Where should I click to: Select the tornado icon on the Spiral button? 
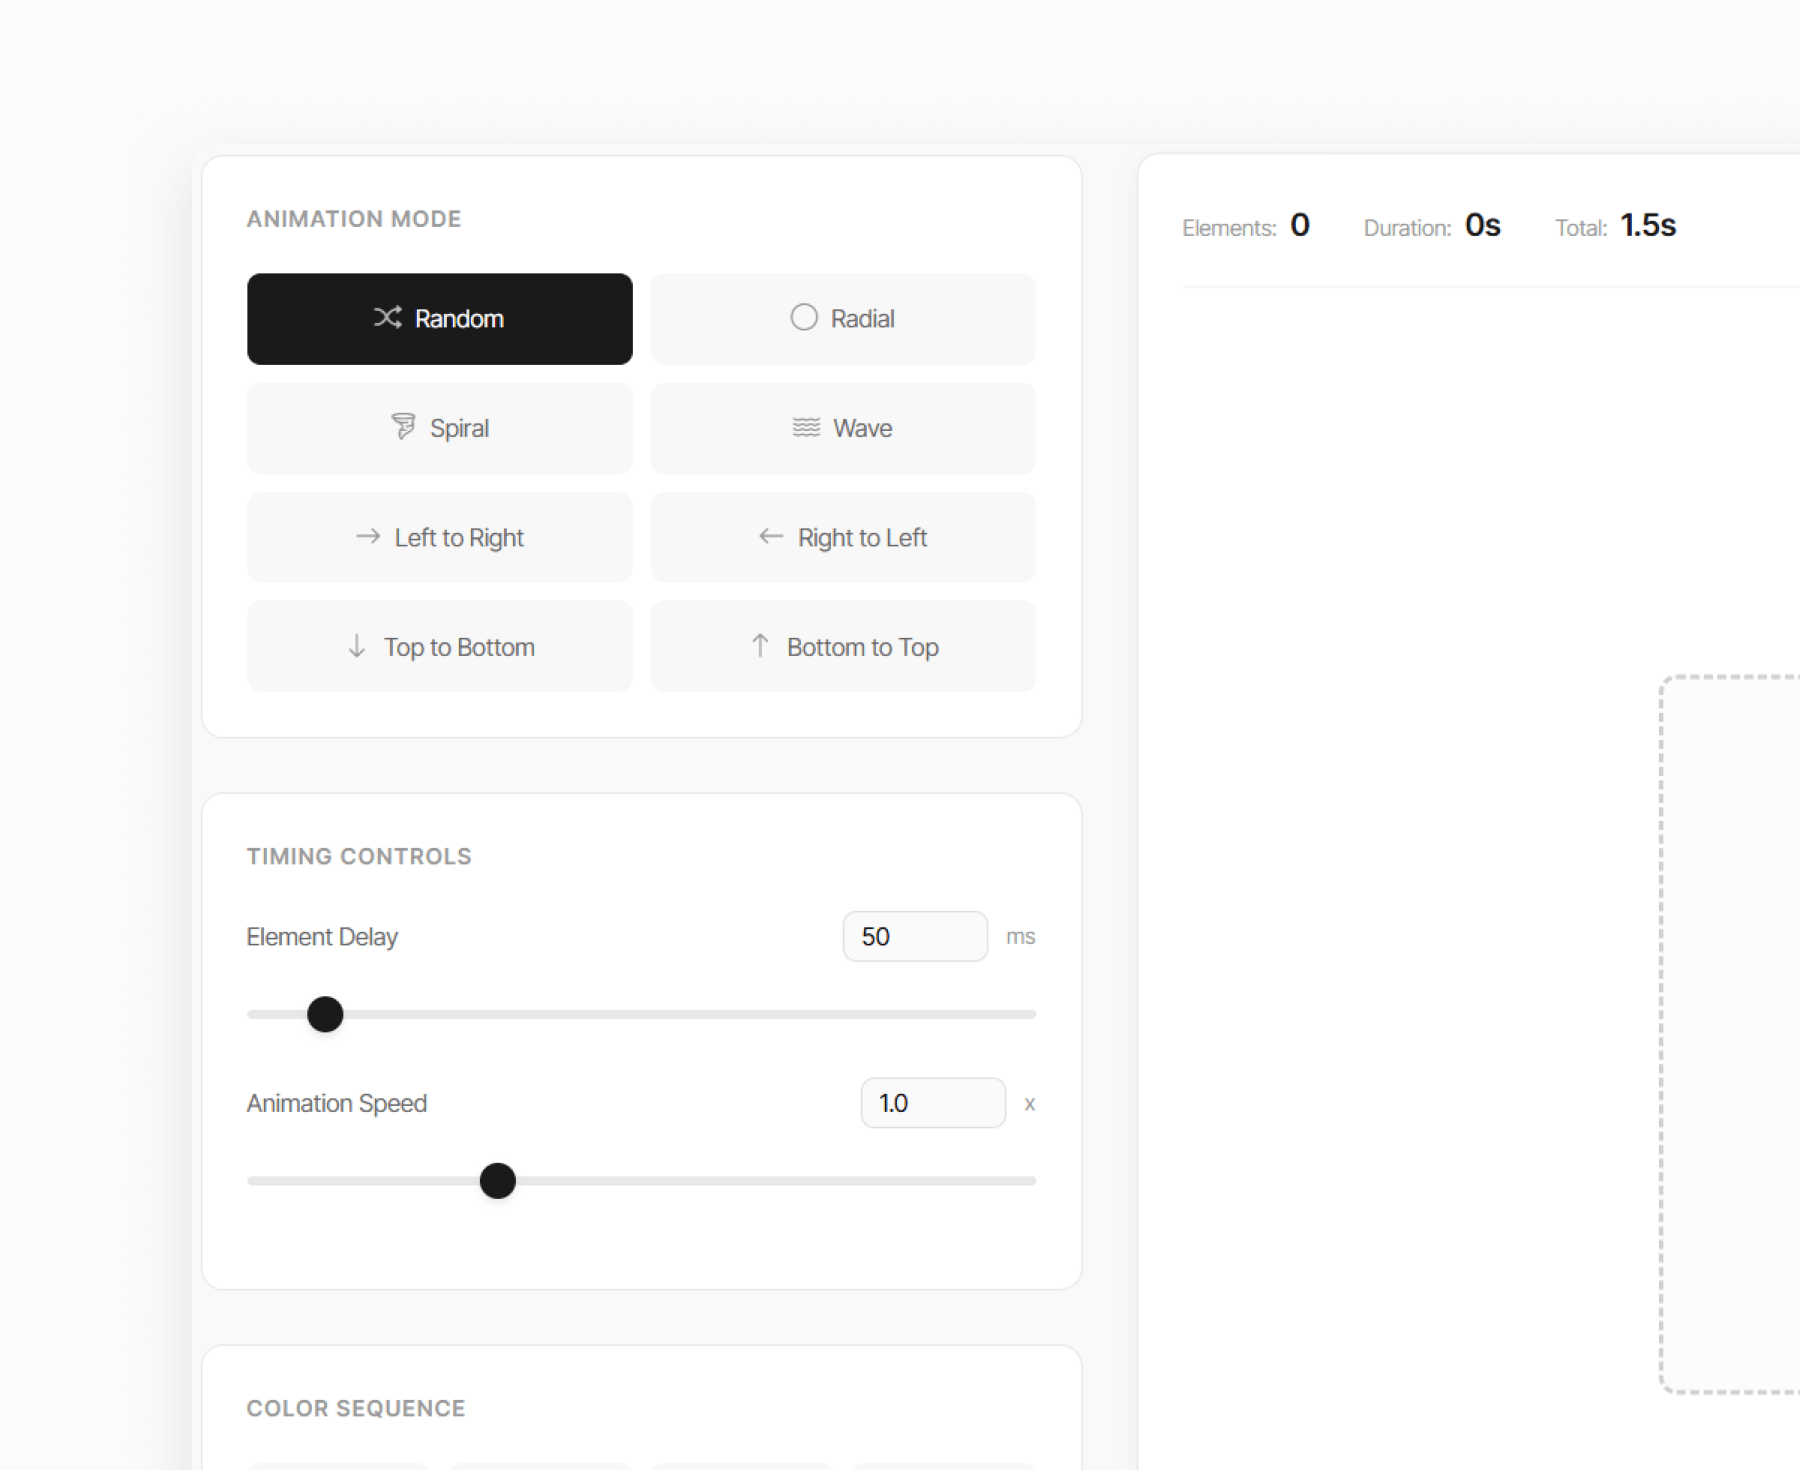coord(405,427)
